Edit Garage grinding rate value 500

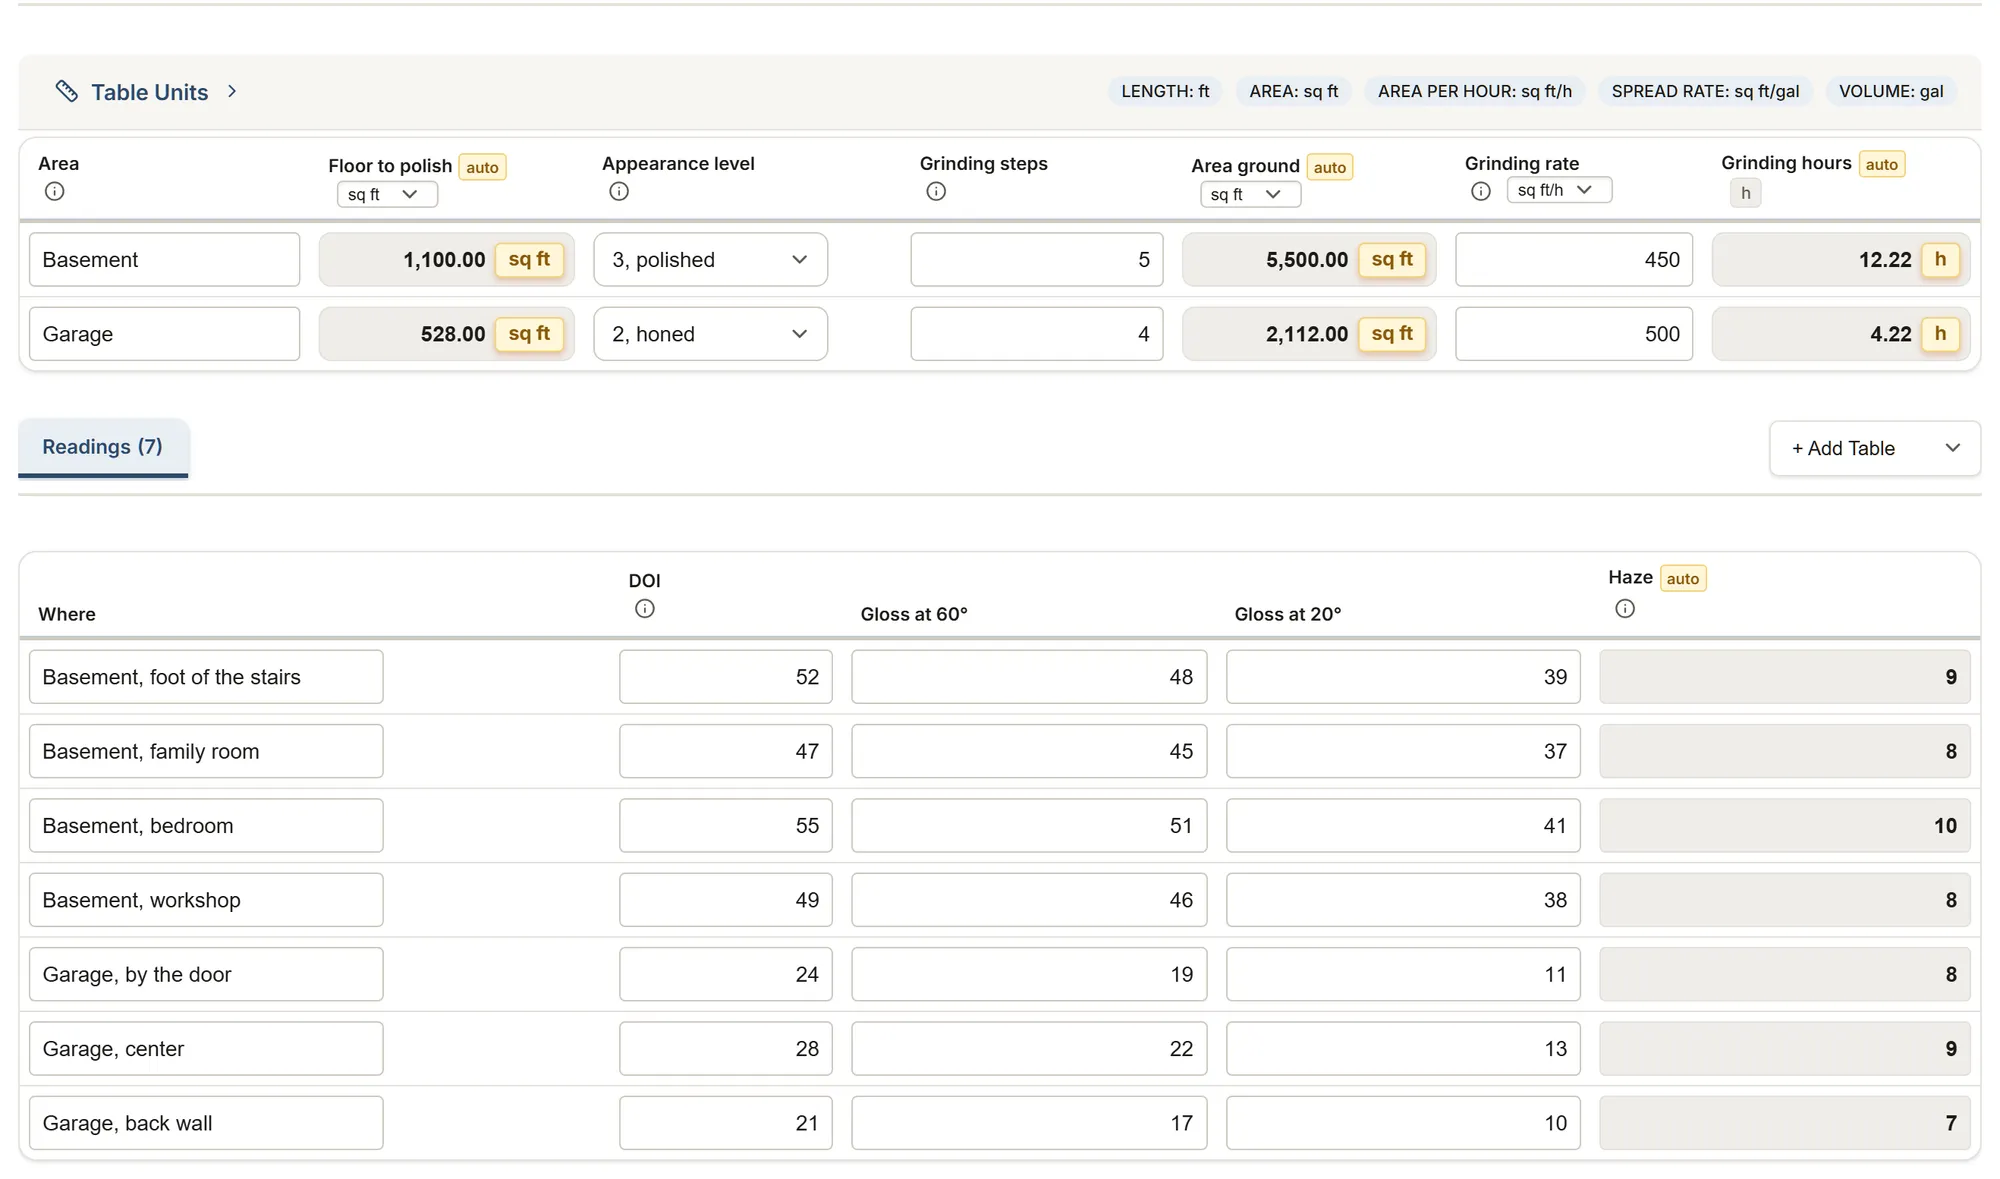coord(1574,334)
